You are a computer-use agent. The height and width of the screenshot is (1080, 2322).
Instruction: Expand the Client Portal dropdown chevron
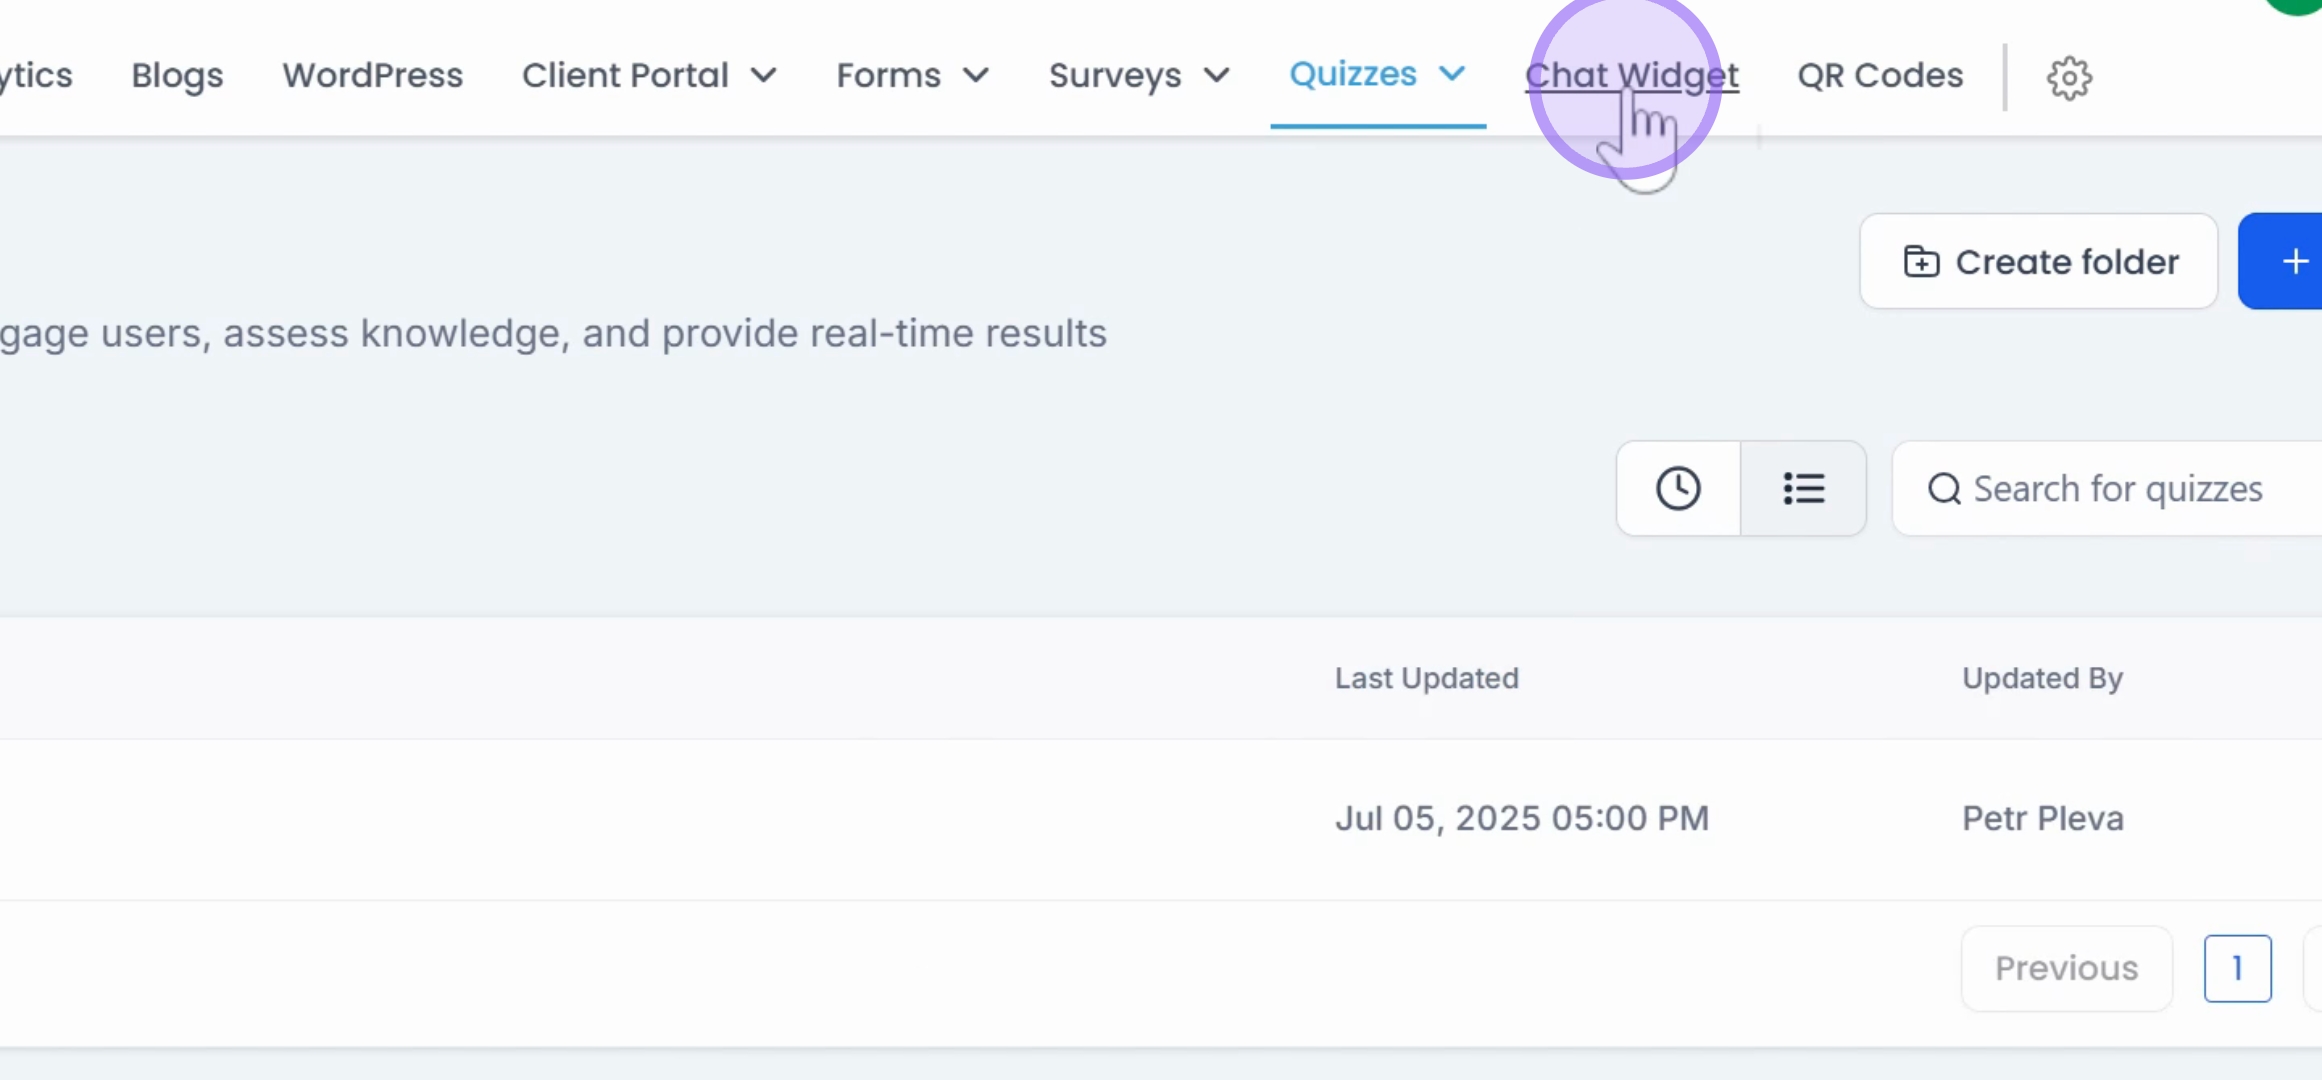(x=764, y=76)
